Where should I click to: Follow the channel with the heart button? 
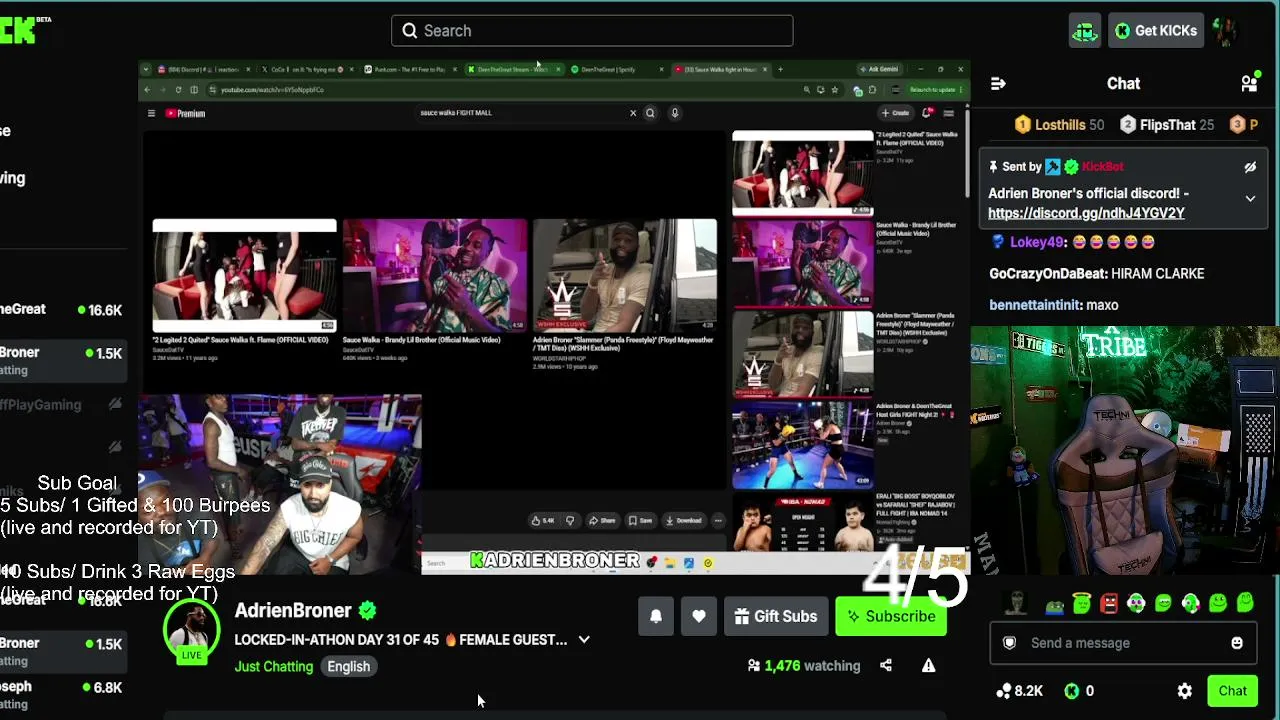click(699, 617)
